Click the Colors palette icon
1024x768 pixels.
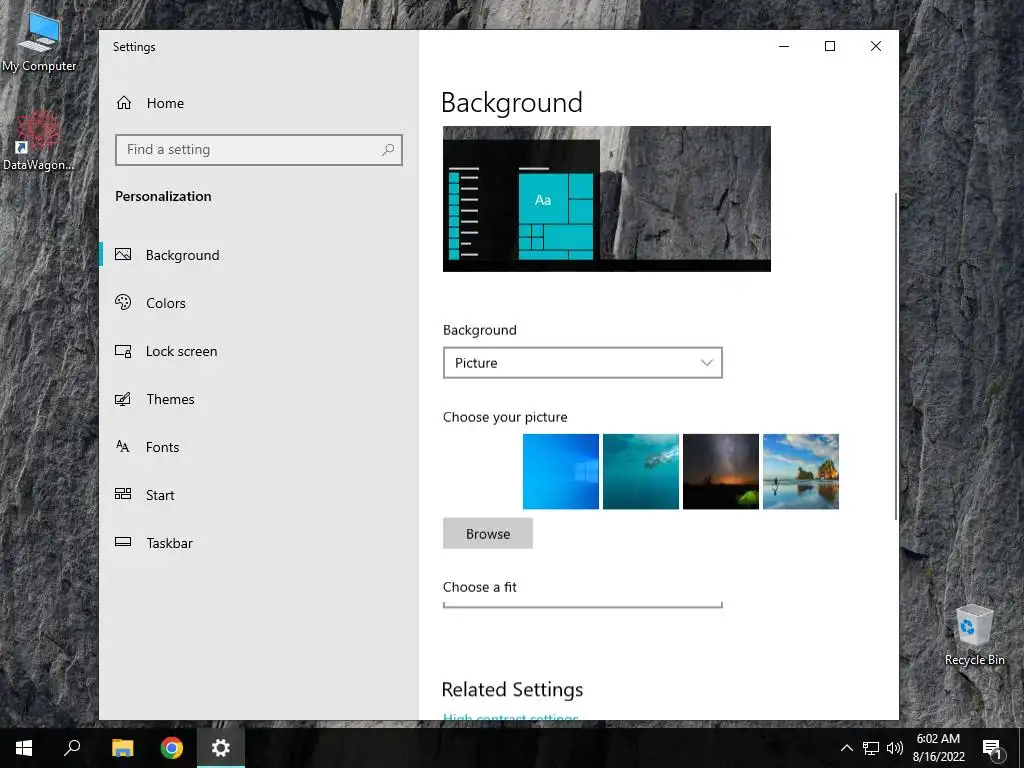tap(123, 302)
